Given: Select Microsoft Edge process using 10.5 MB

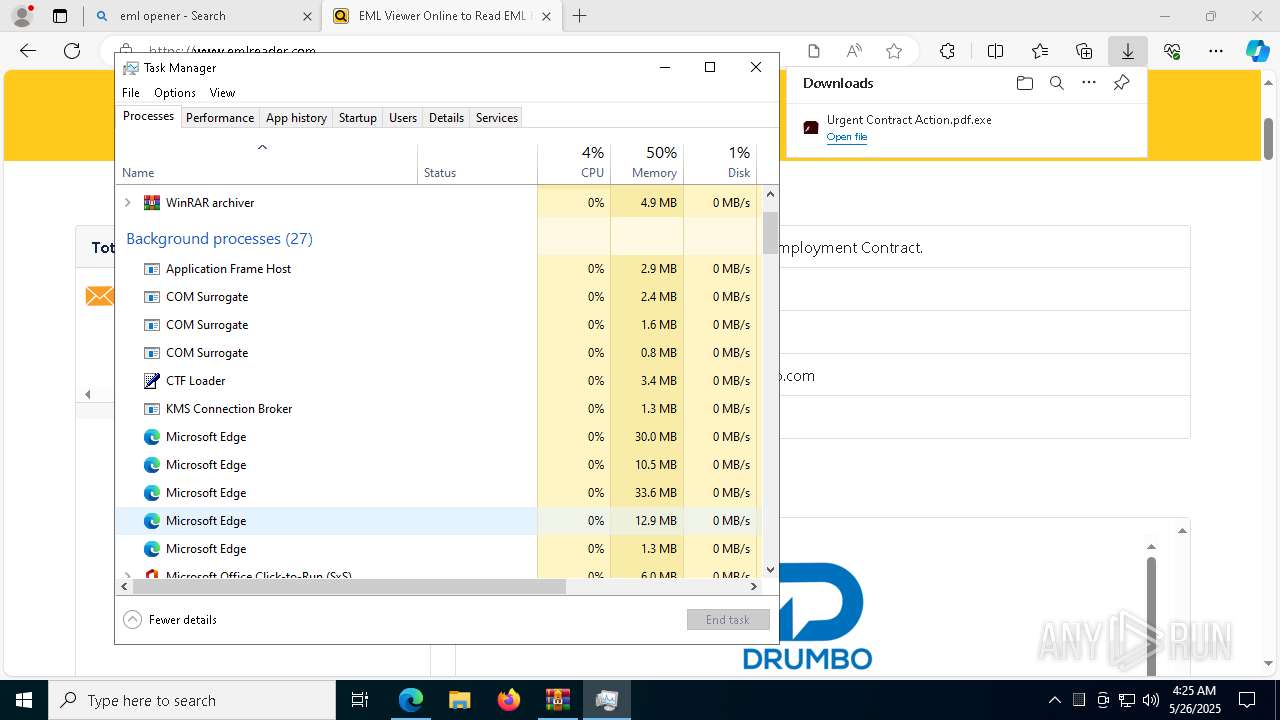Looking at the screenshot, I should click(x=437, y=465).
